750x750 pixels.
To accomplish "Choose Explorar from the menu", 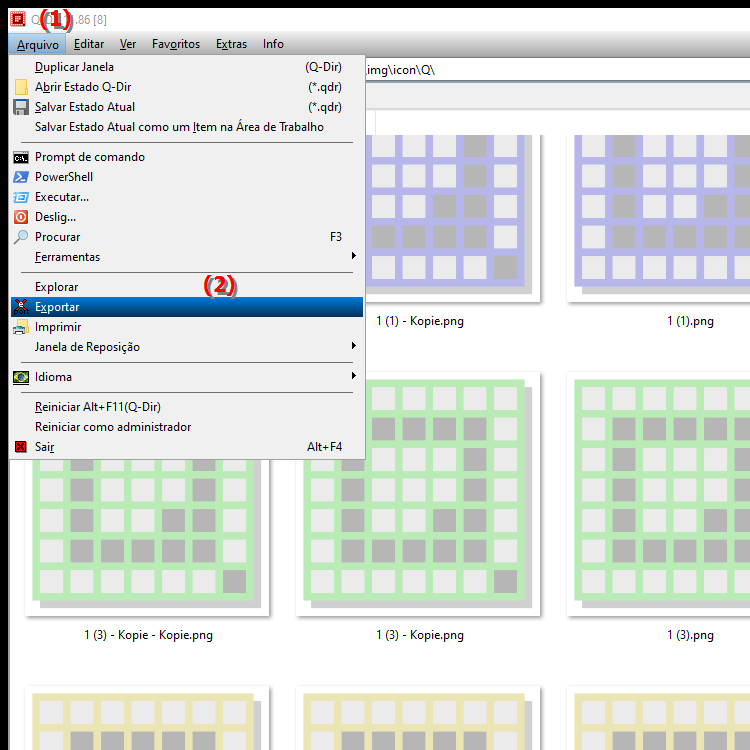I will click(187, 287).
